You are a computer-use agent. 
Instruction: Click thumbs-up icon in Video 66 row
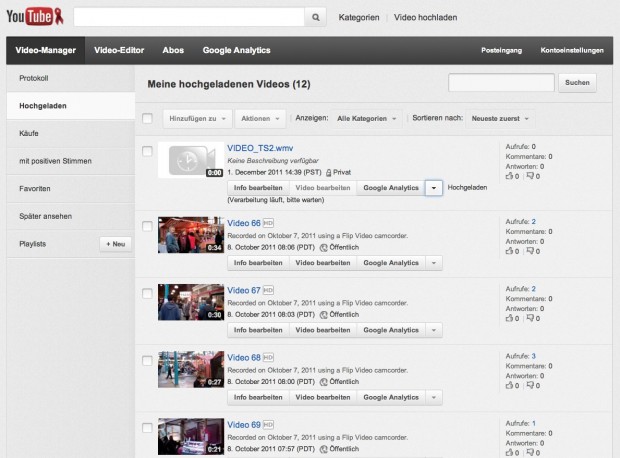509,251
